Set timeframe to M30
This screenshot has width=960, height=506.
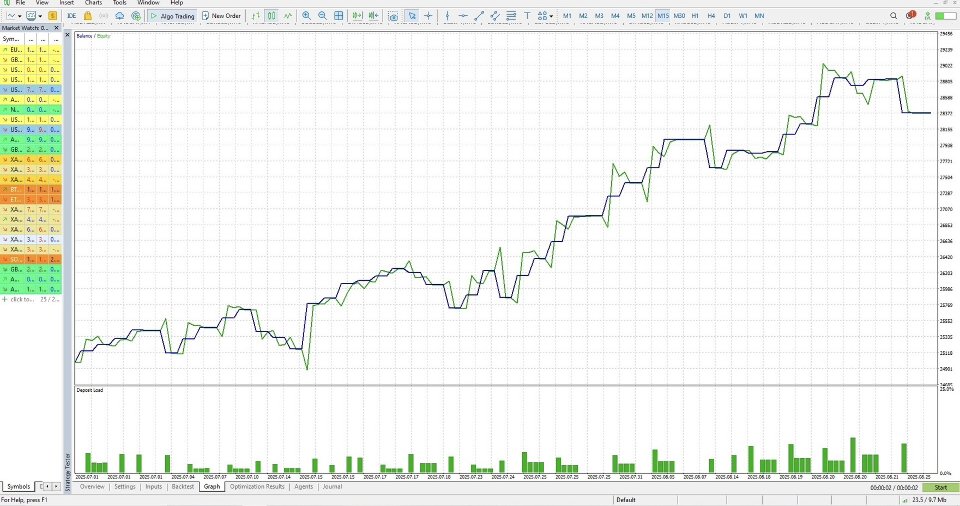tap(679, 16)
